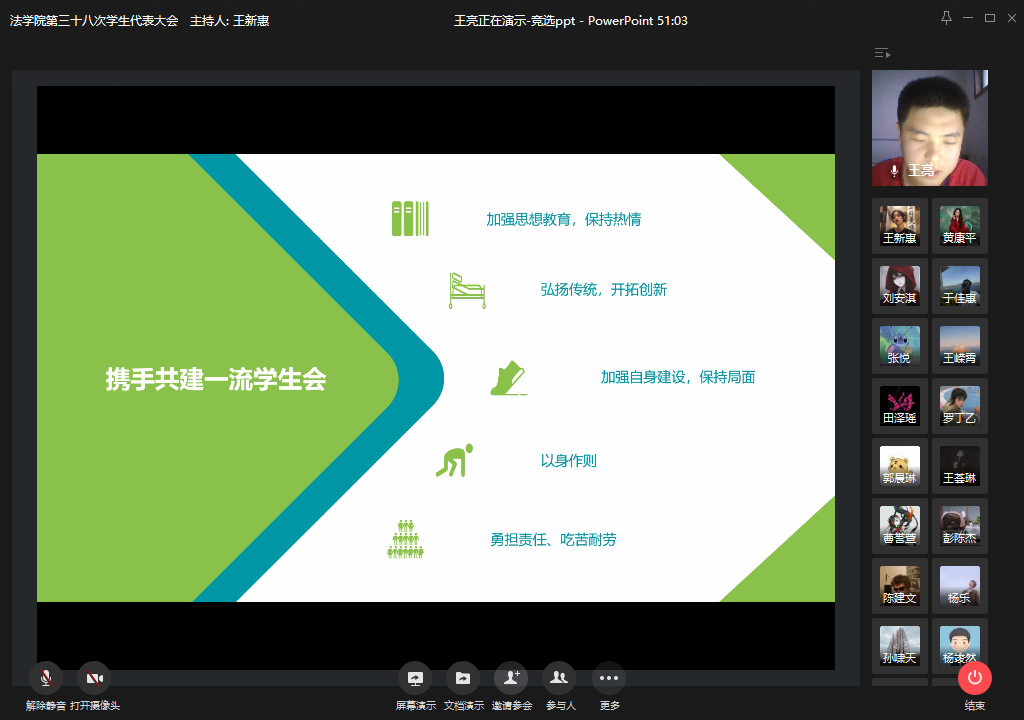Click the slide line 以身作则
Screen dimensions: 1024x720
568,461
